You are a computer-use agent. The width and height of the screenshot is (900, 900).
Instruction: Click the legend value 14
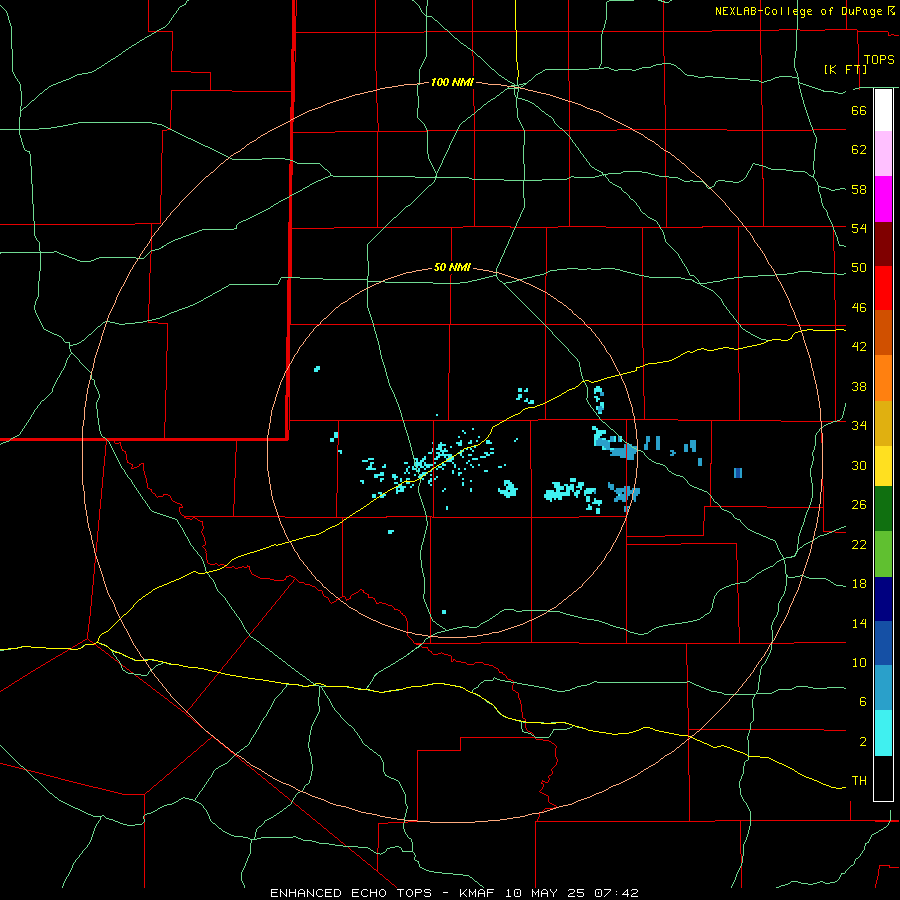pos(859,623)
